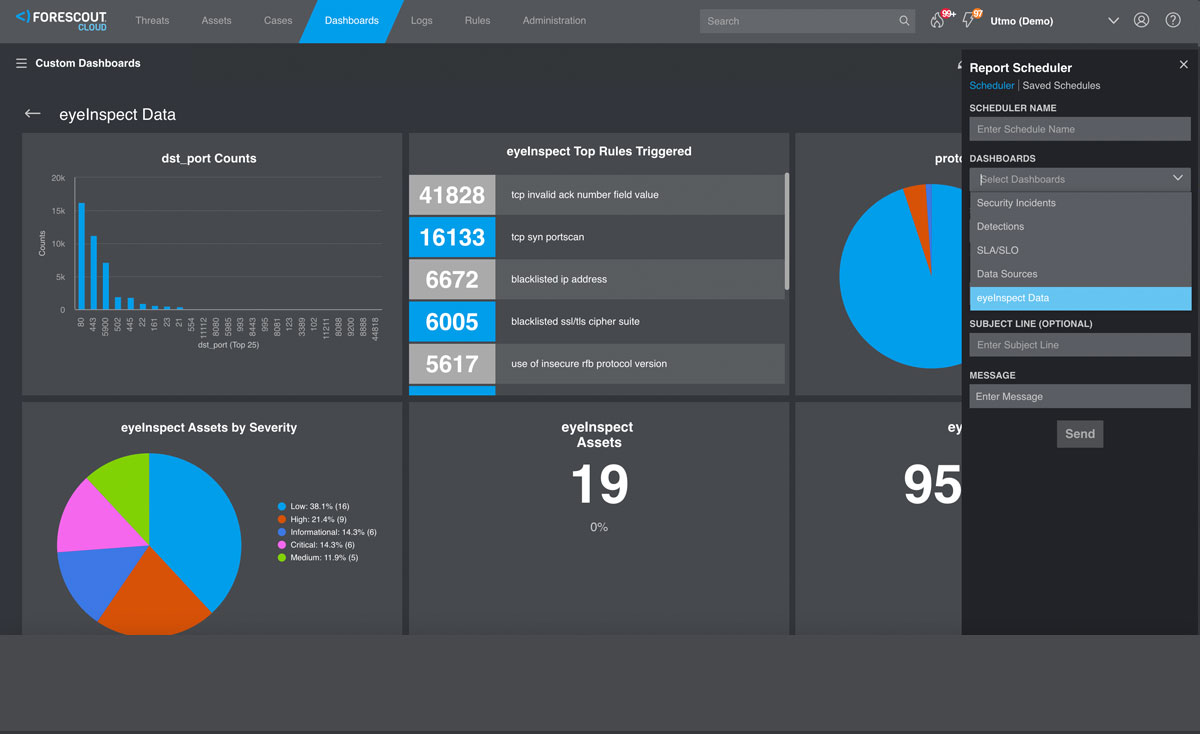The height and width of the screenshot is (734, 1200).
Task: Click the "High: 21.4% (9)" legend label
Action: click(x=319, y=520)
